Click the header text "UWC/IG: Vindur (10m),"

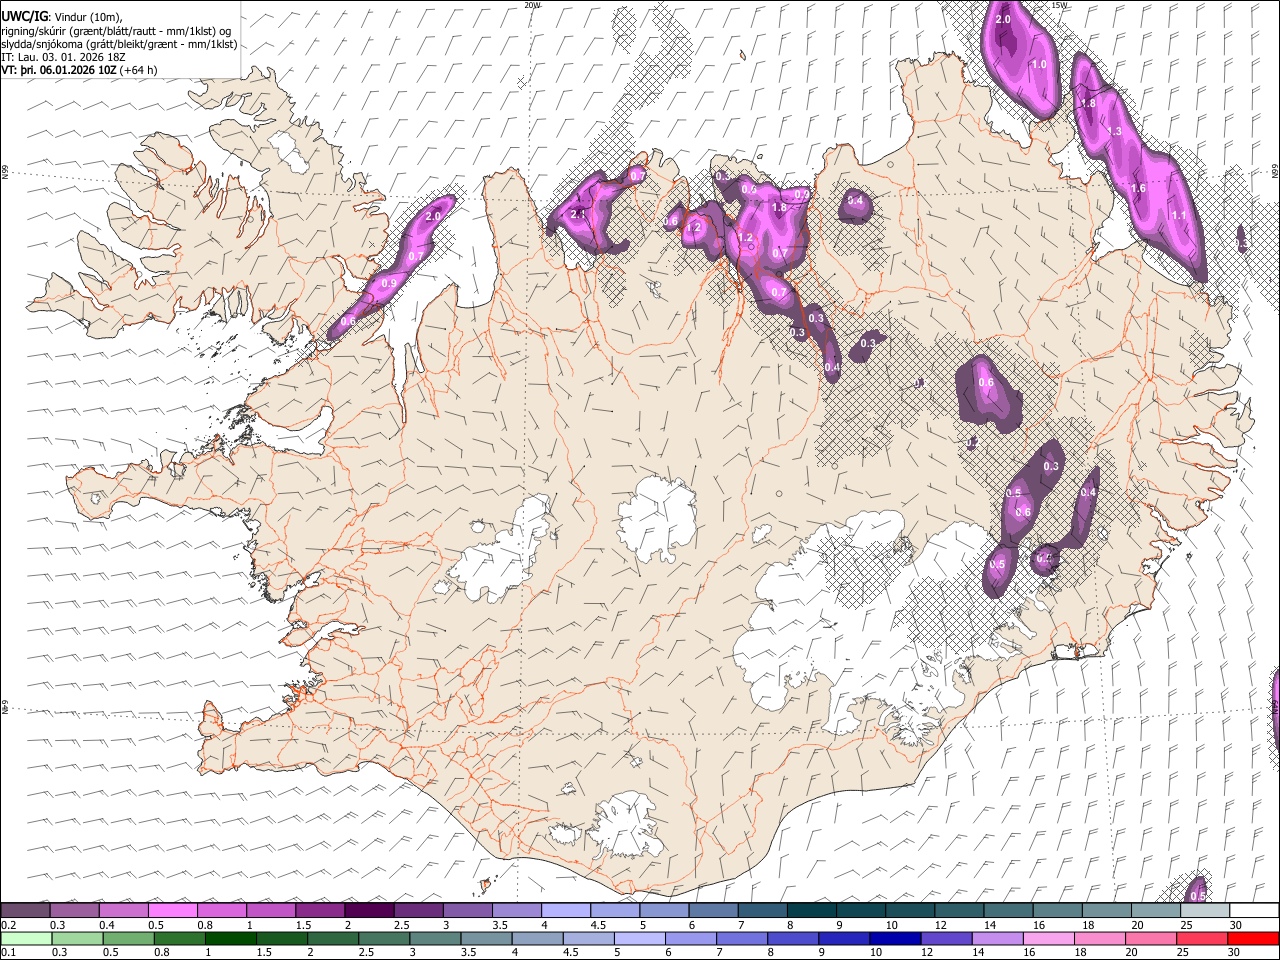[62, 16]
